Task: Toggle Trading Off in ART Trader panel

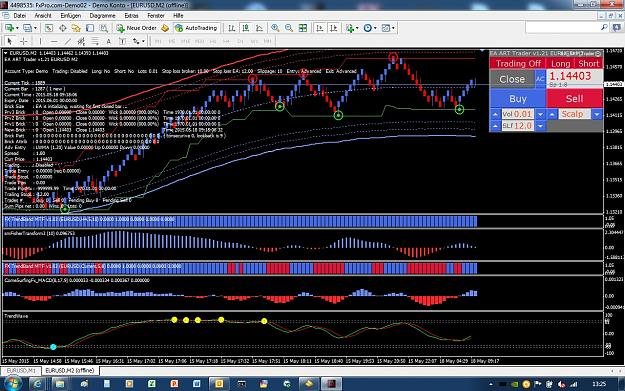Action: (518, 64)
